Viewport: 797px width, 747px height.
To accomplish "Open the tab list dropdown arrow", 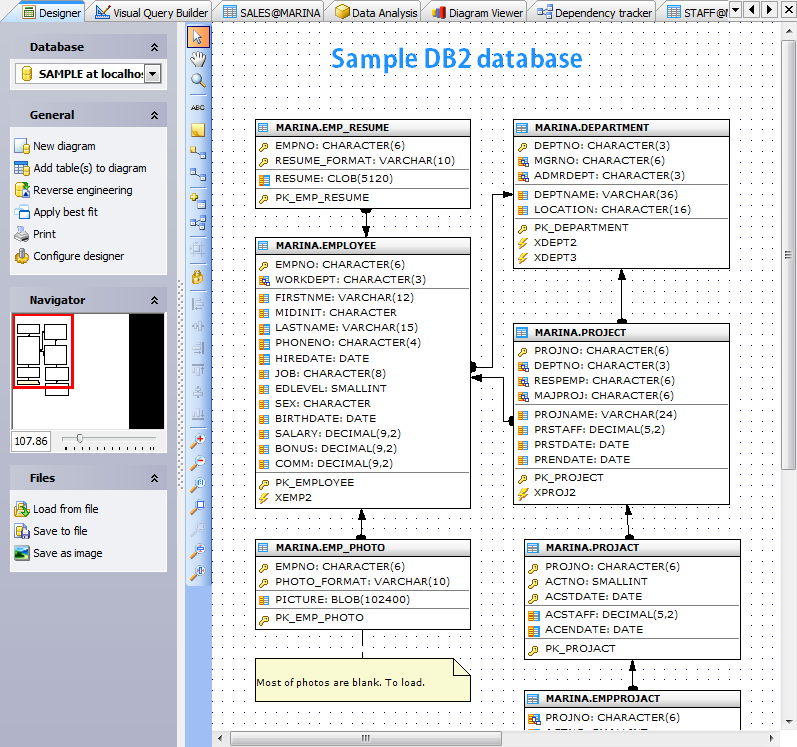I will [x=735, y=10].
